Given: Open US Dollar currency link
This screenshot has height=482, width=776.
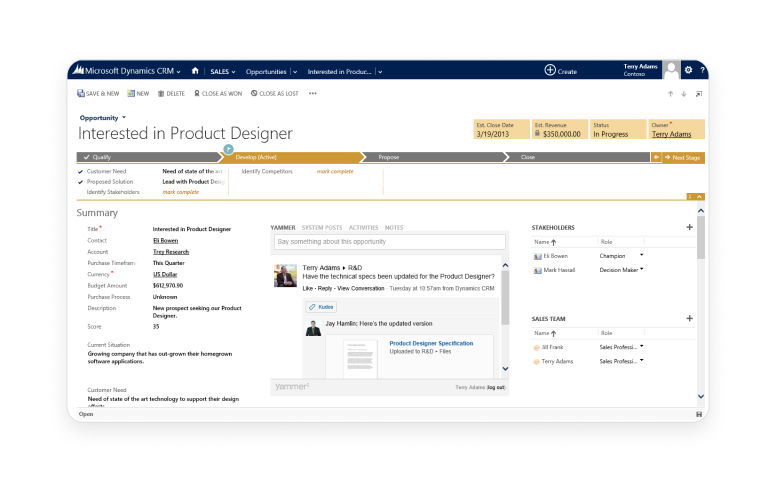Looking at the screenshot, I should click(165, 274).
